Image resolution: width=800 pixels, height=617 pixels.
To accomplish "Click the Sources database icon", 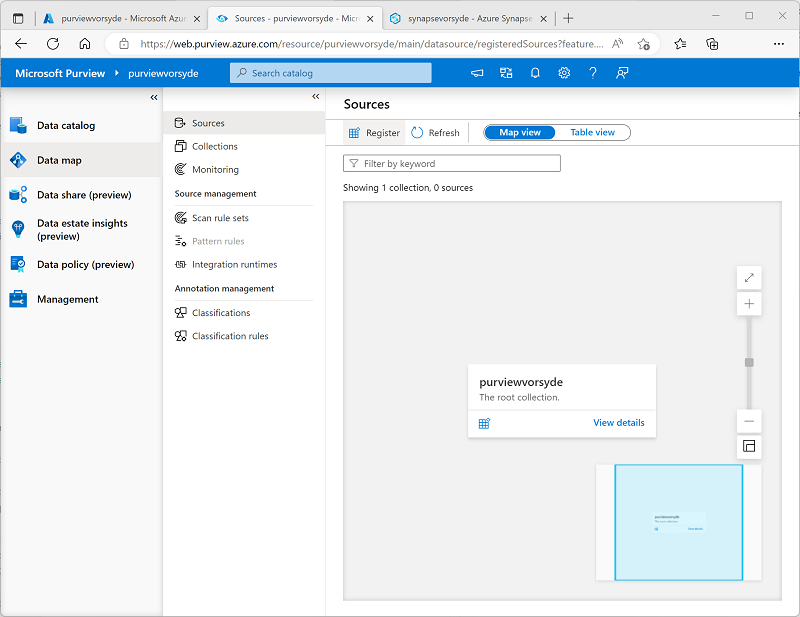I will pos(180,123).
